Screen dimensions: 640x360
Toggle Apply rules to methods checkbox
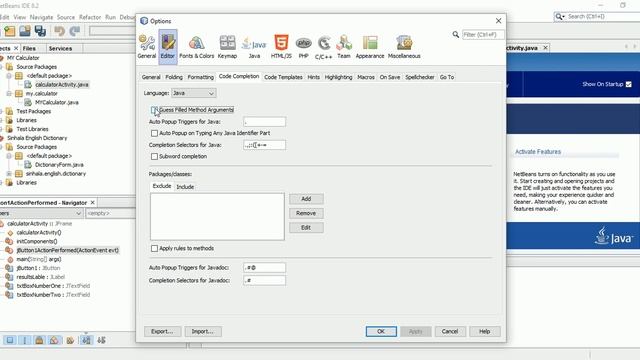(x=154, y=248)
